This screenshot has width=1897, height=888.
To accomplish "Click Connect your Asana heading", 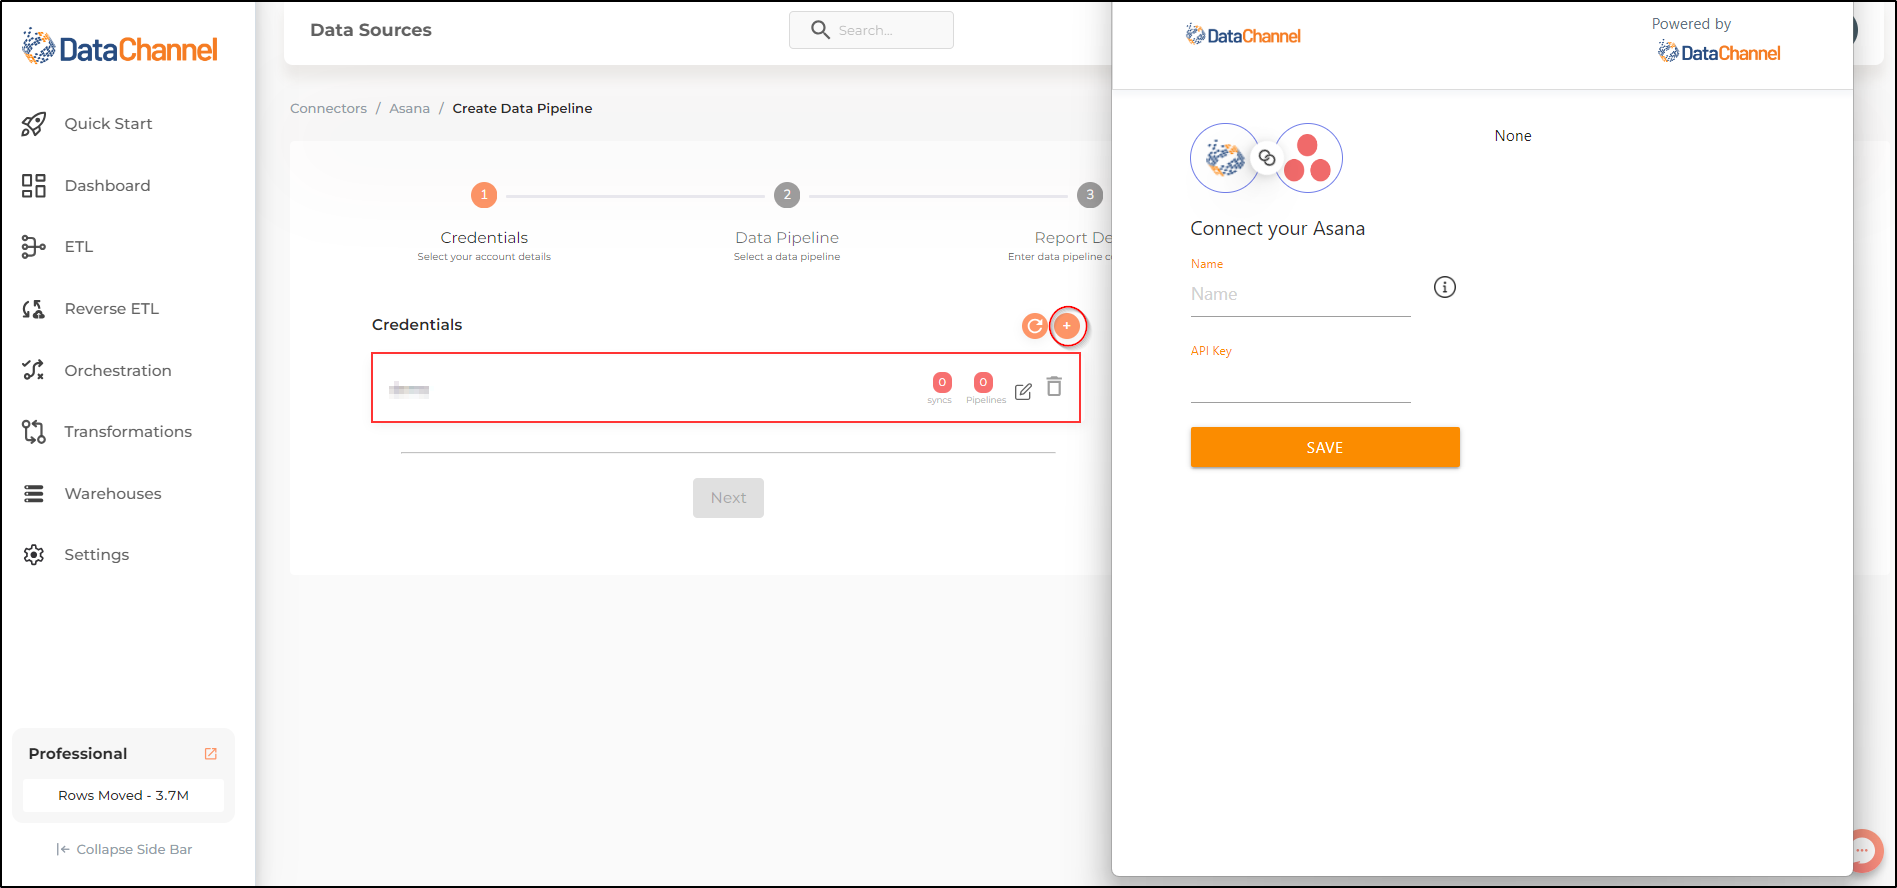I will coord(1277,229).
